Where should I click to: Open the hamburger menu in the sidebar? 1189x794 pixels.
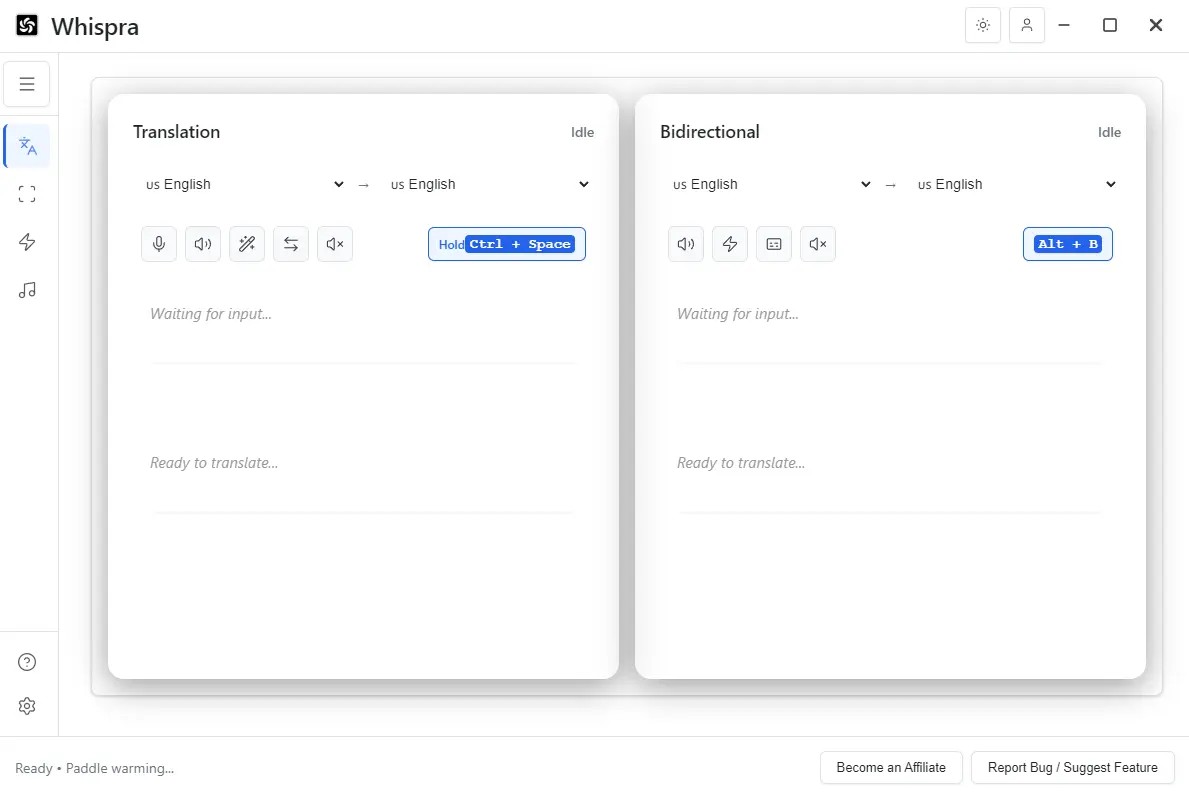(x=27, y=83)
